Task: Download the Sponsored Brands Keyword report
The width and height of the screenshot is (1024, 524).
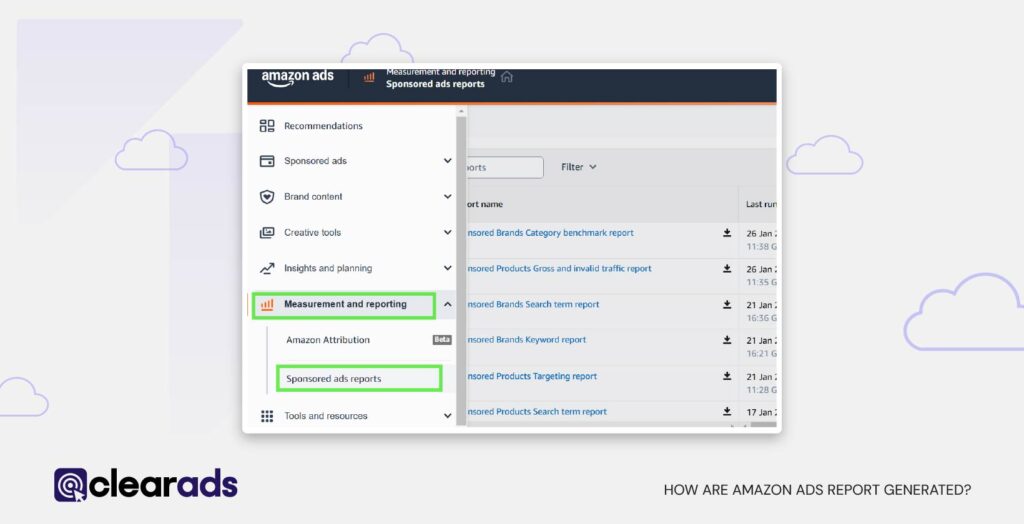Action: click(x=727, y=340)
